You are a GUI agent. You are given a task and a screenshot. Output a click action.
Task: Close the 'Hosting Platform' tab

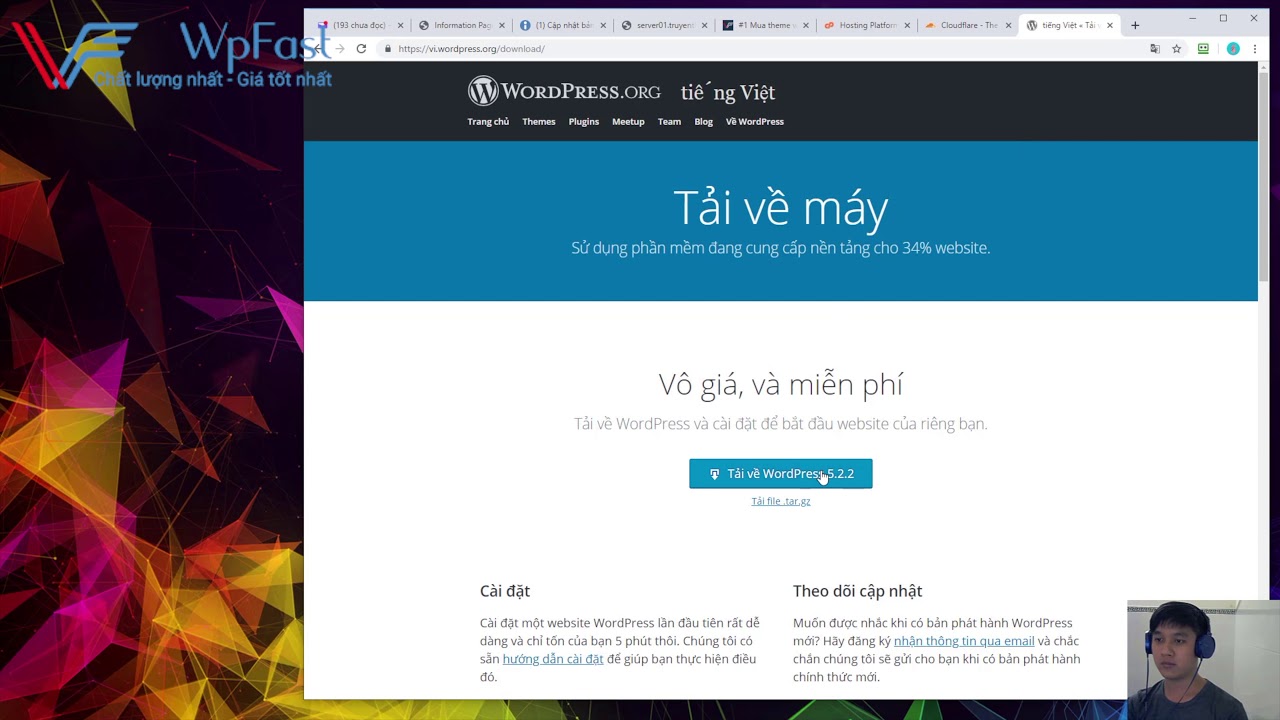click(907, 25)
